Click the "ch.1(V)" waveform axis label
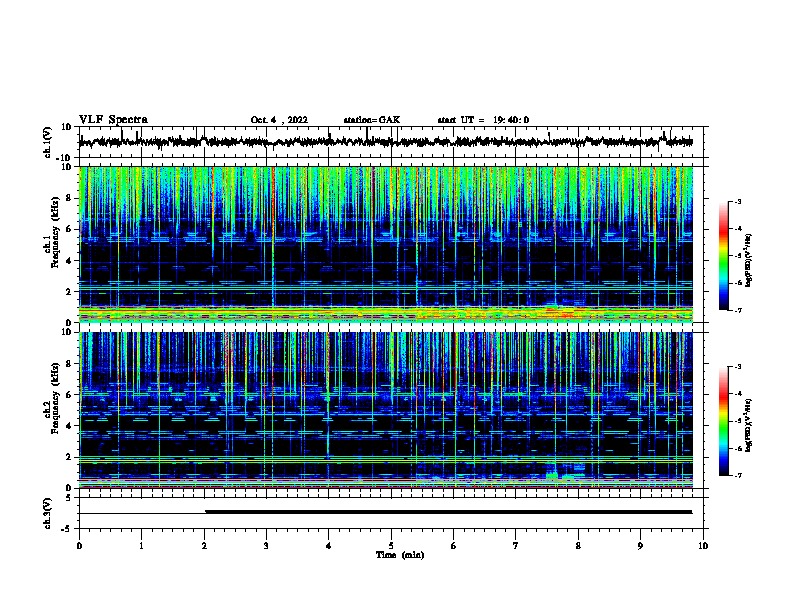Viewport: 792px width, 612px height. pyautogui.click(x=47, y=142)
